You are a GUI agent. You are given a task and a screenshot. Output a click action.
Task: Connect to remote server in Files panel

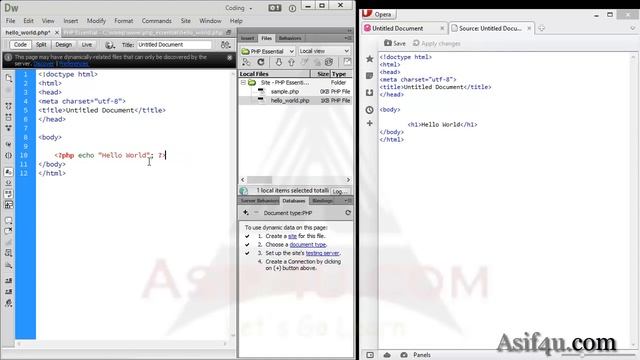(x=246, y=62)
